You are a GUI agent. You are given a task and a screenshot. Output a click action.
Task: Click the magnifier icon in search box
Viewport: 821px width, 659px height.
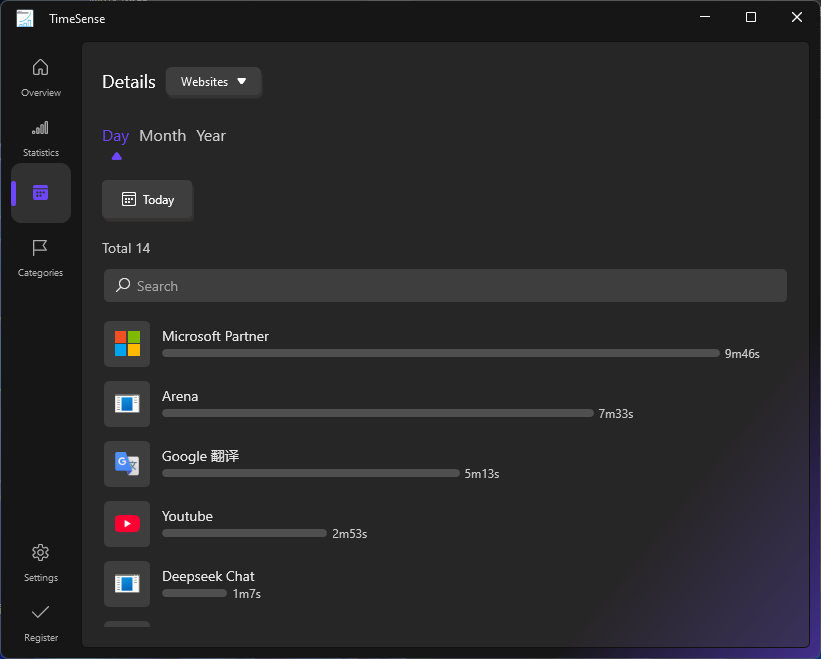point(123,285)
